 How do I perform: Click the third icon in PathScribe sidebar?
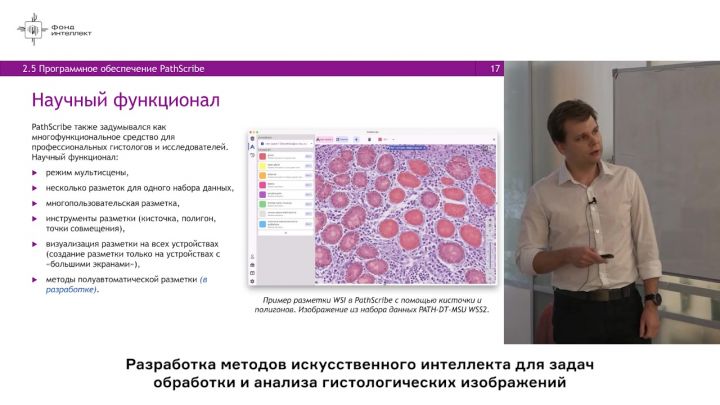pos(251,156)
